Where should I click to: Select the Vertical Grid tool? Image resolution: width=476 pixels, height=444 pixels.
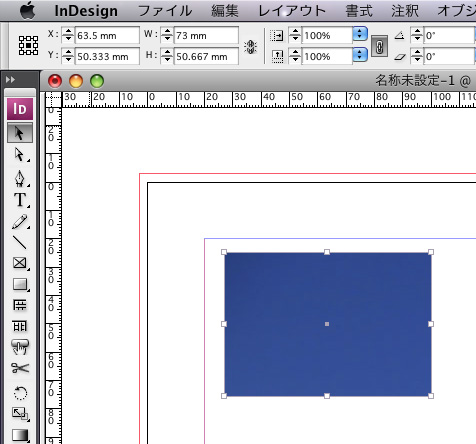[x=20, y=326]
